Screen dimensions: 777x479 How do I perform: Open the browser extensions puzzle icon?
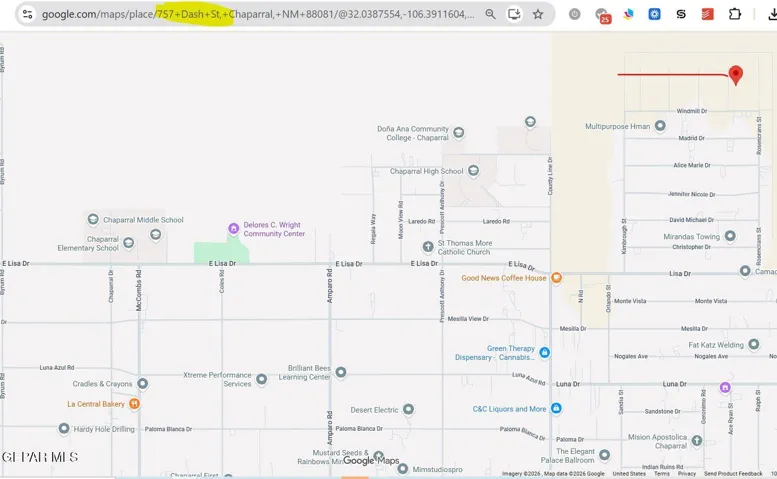click(735, 14)
